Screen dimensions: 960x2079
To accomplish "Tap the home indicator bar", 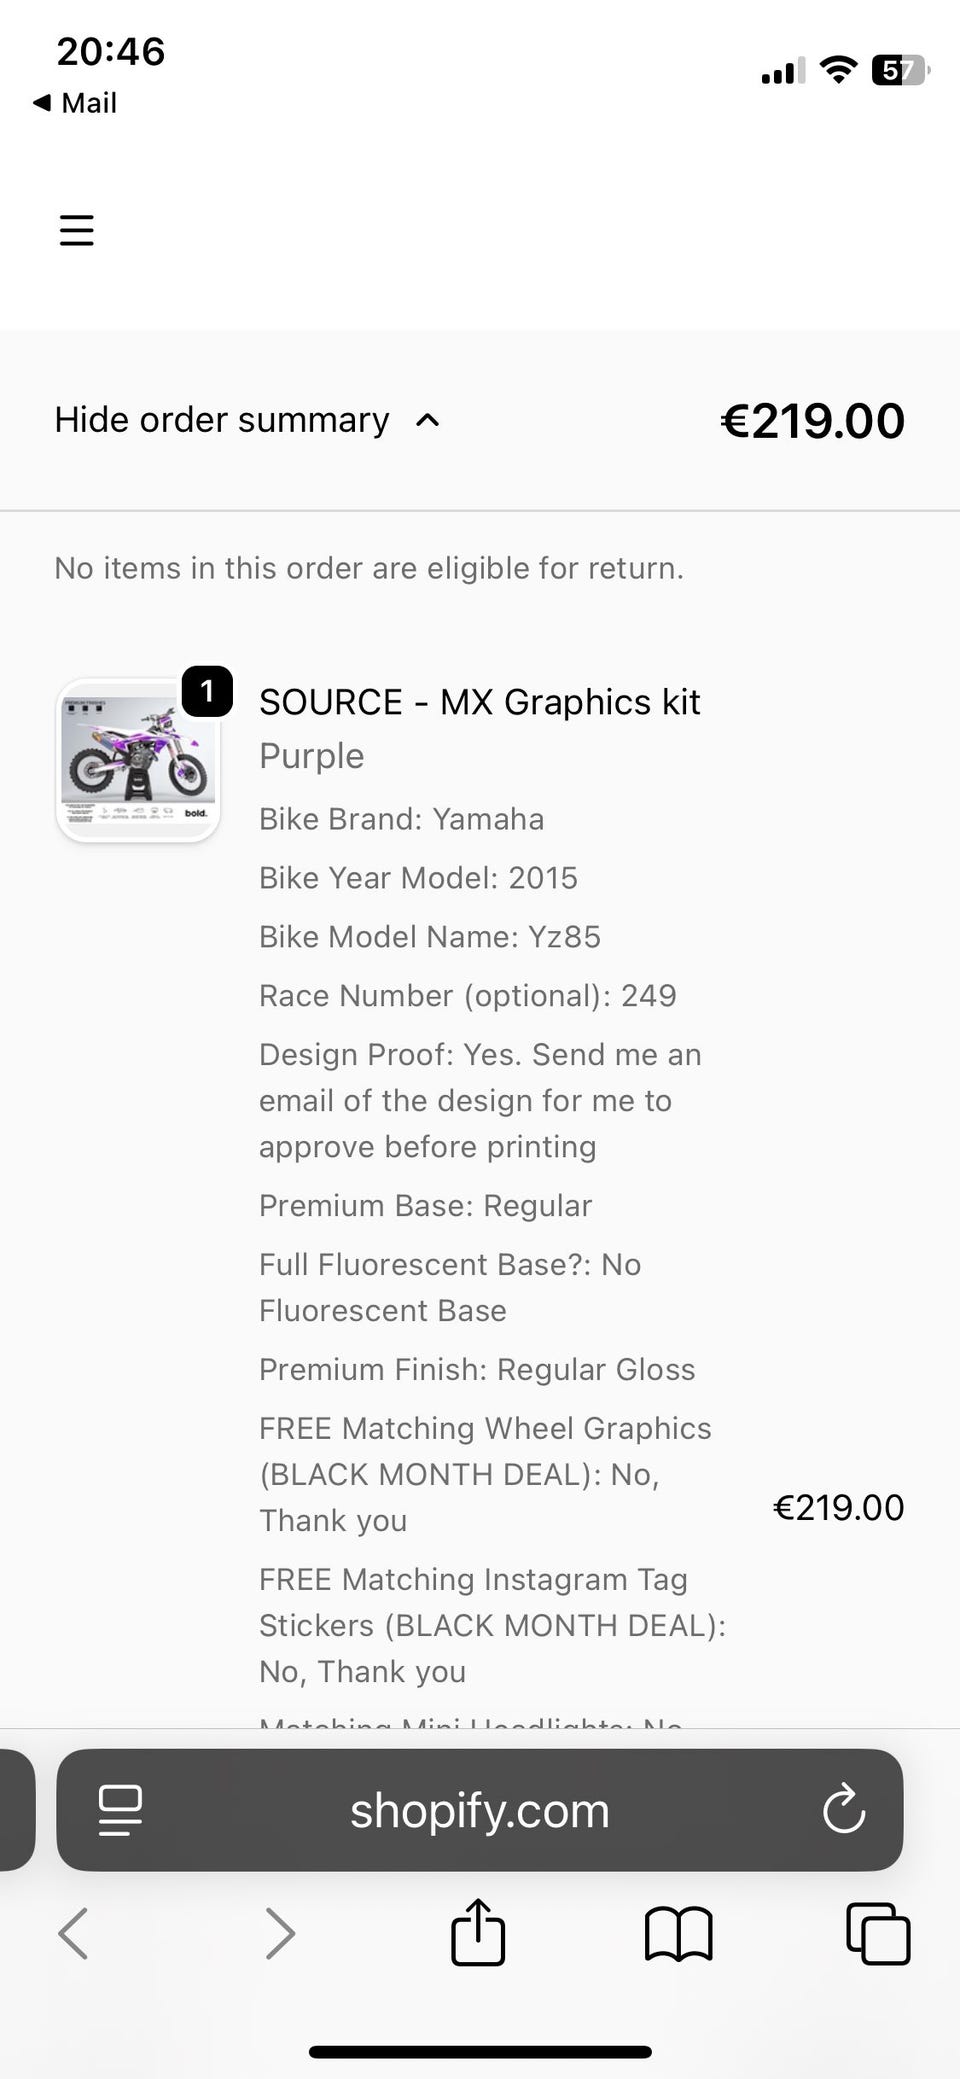I will click(x=480, y=2052).
